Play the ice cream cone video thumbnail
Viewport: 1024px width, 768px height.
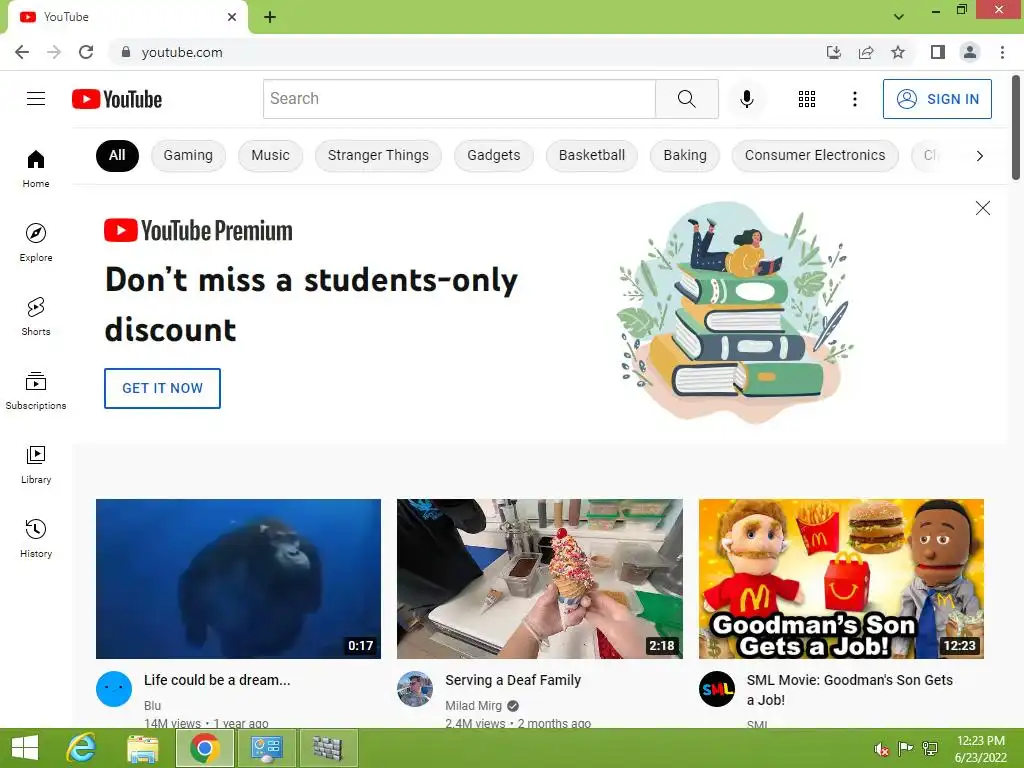pyautogui.click(x=540, y=579)
